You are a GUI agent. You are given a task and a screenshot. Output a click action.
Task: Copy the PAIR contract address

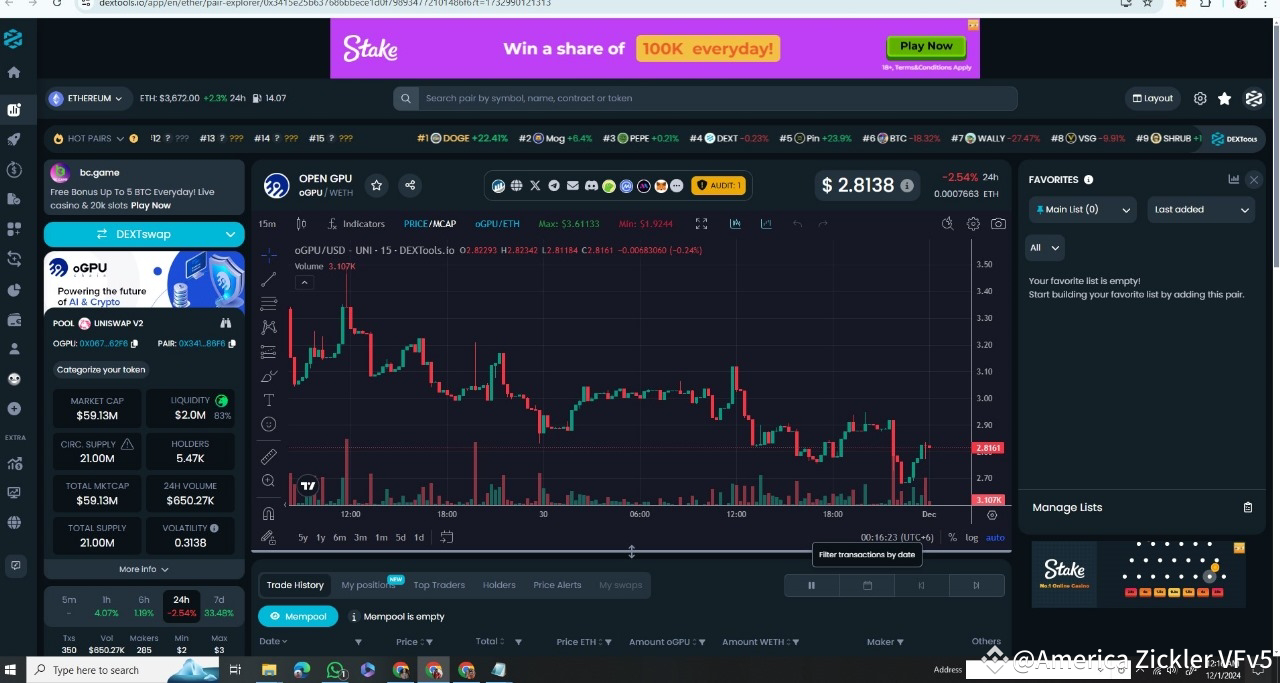[232, 344]
